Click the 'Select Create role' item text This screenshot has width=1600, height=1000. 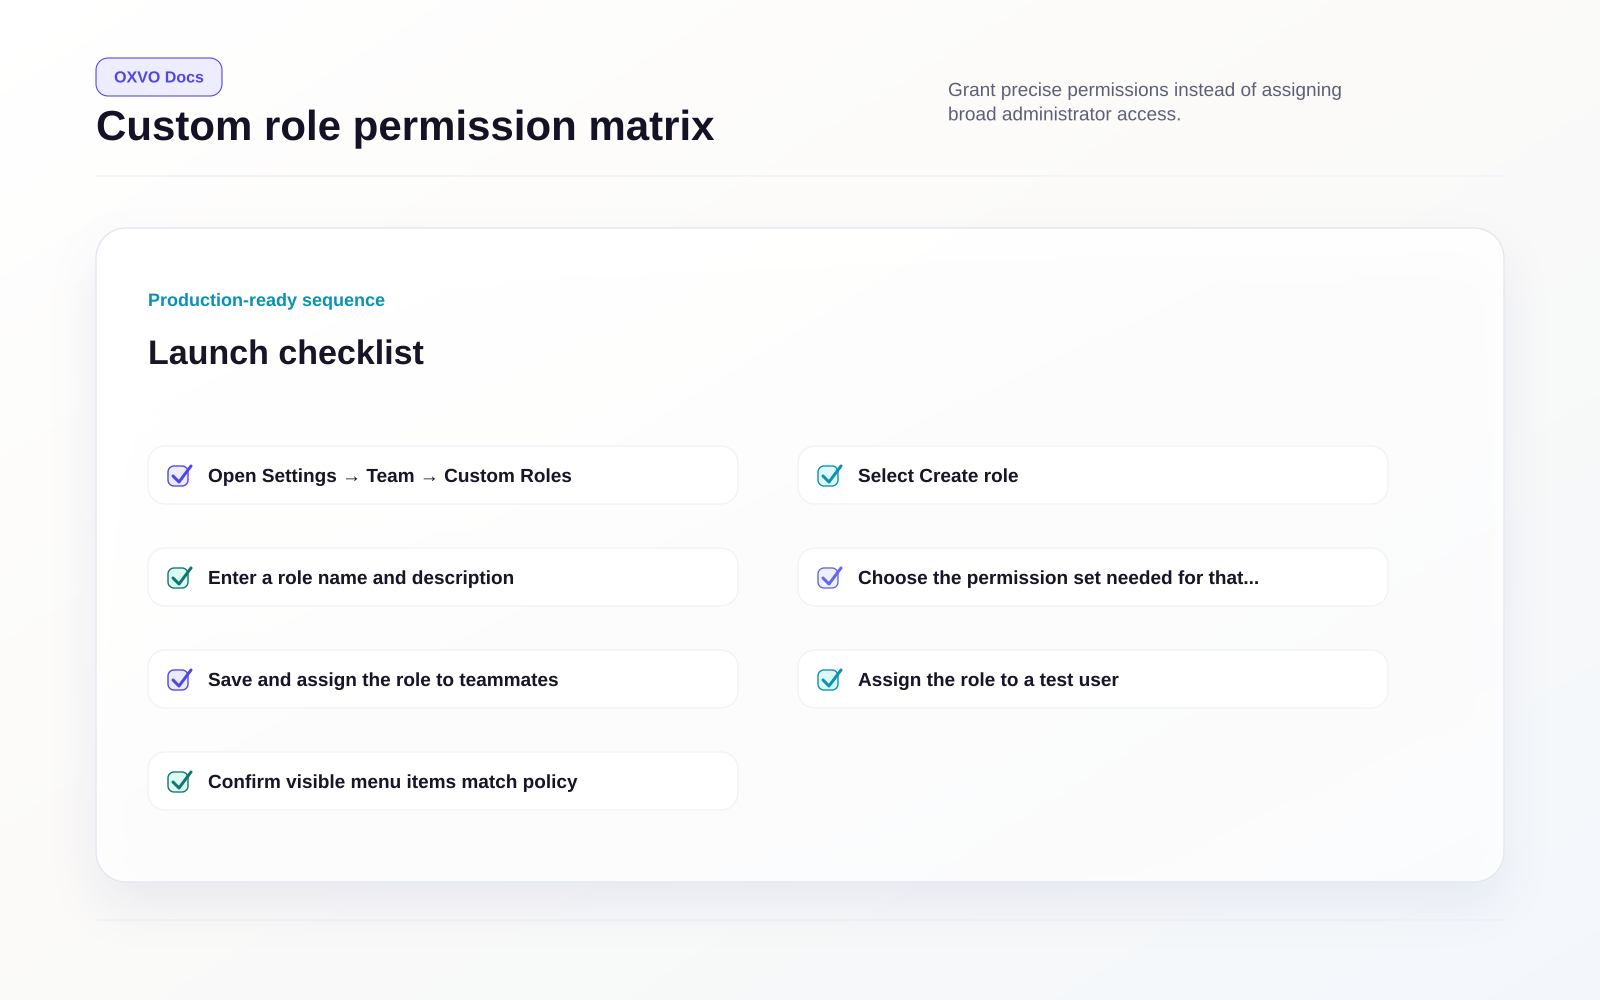tap(938, 476)
